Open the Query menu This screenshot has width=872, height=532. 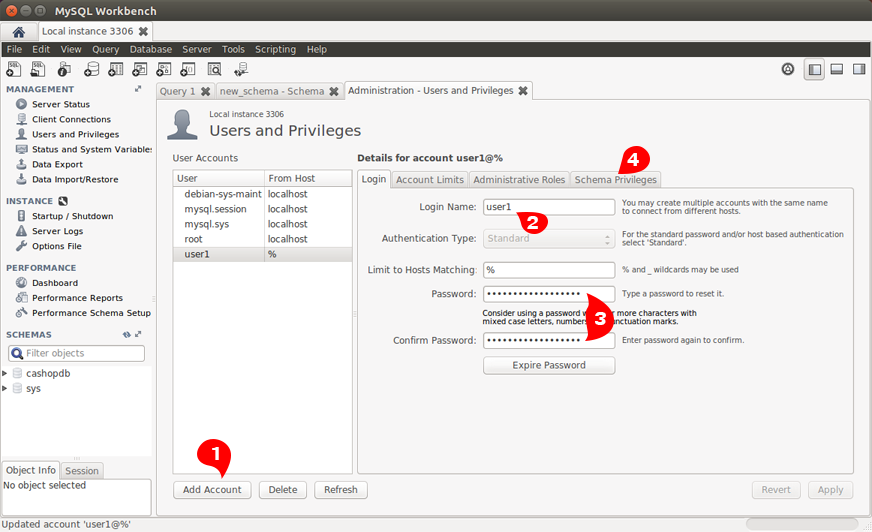(106, 49)
